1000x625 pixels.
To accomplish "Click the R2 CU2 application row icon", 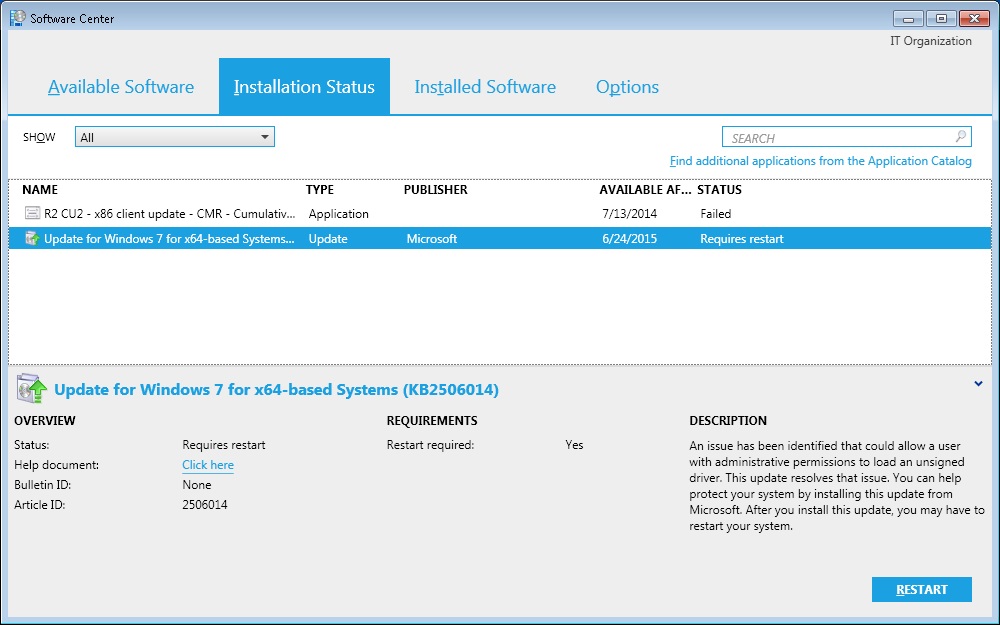I will coord(32,214).
